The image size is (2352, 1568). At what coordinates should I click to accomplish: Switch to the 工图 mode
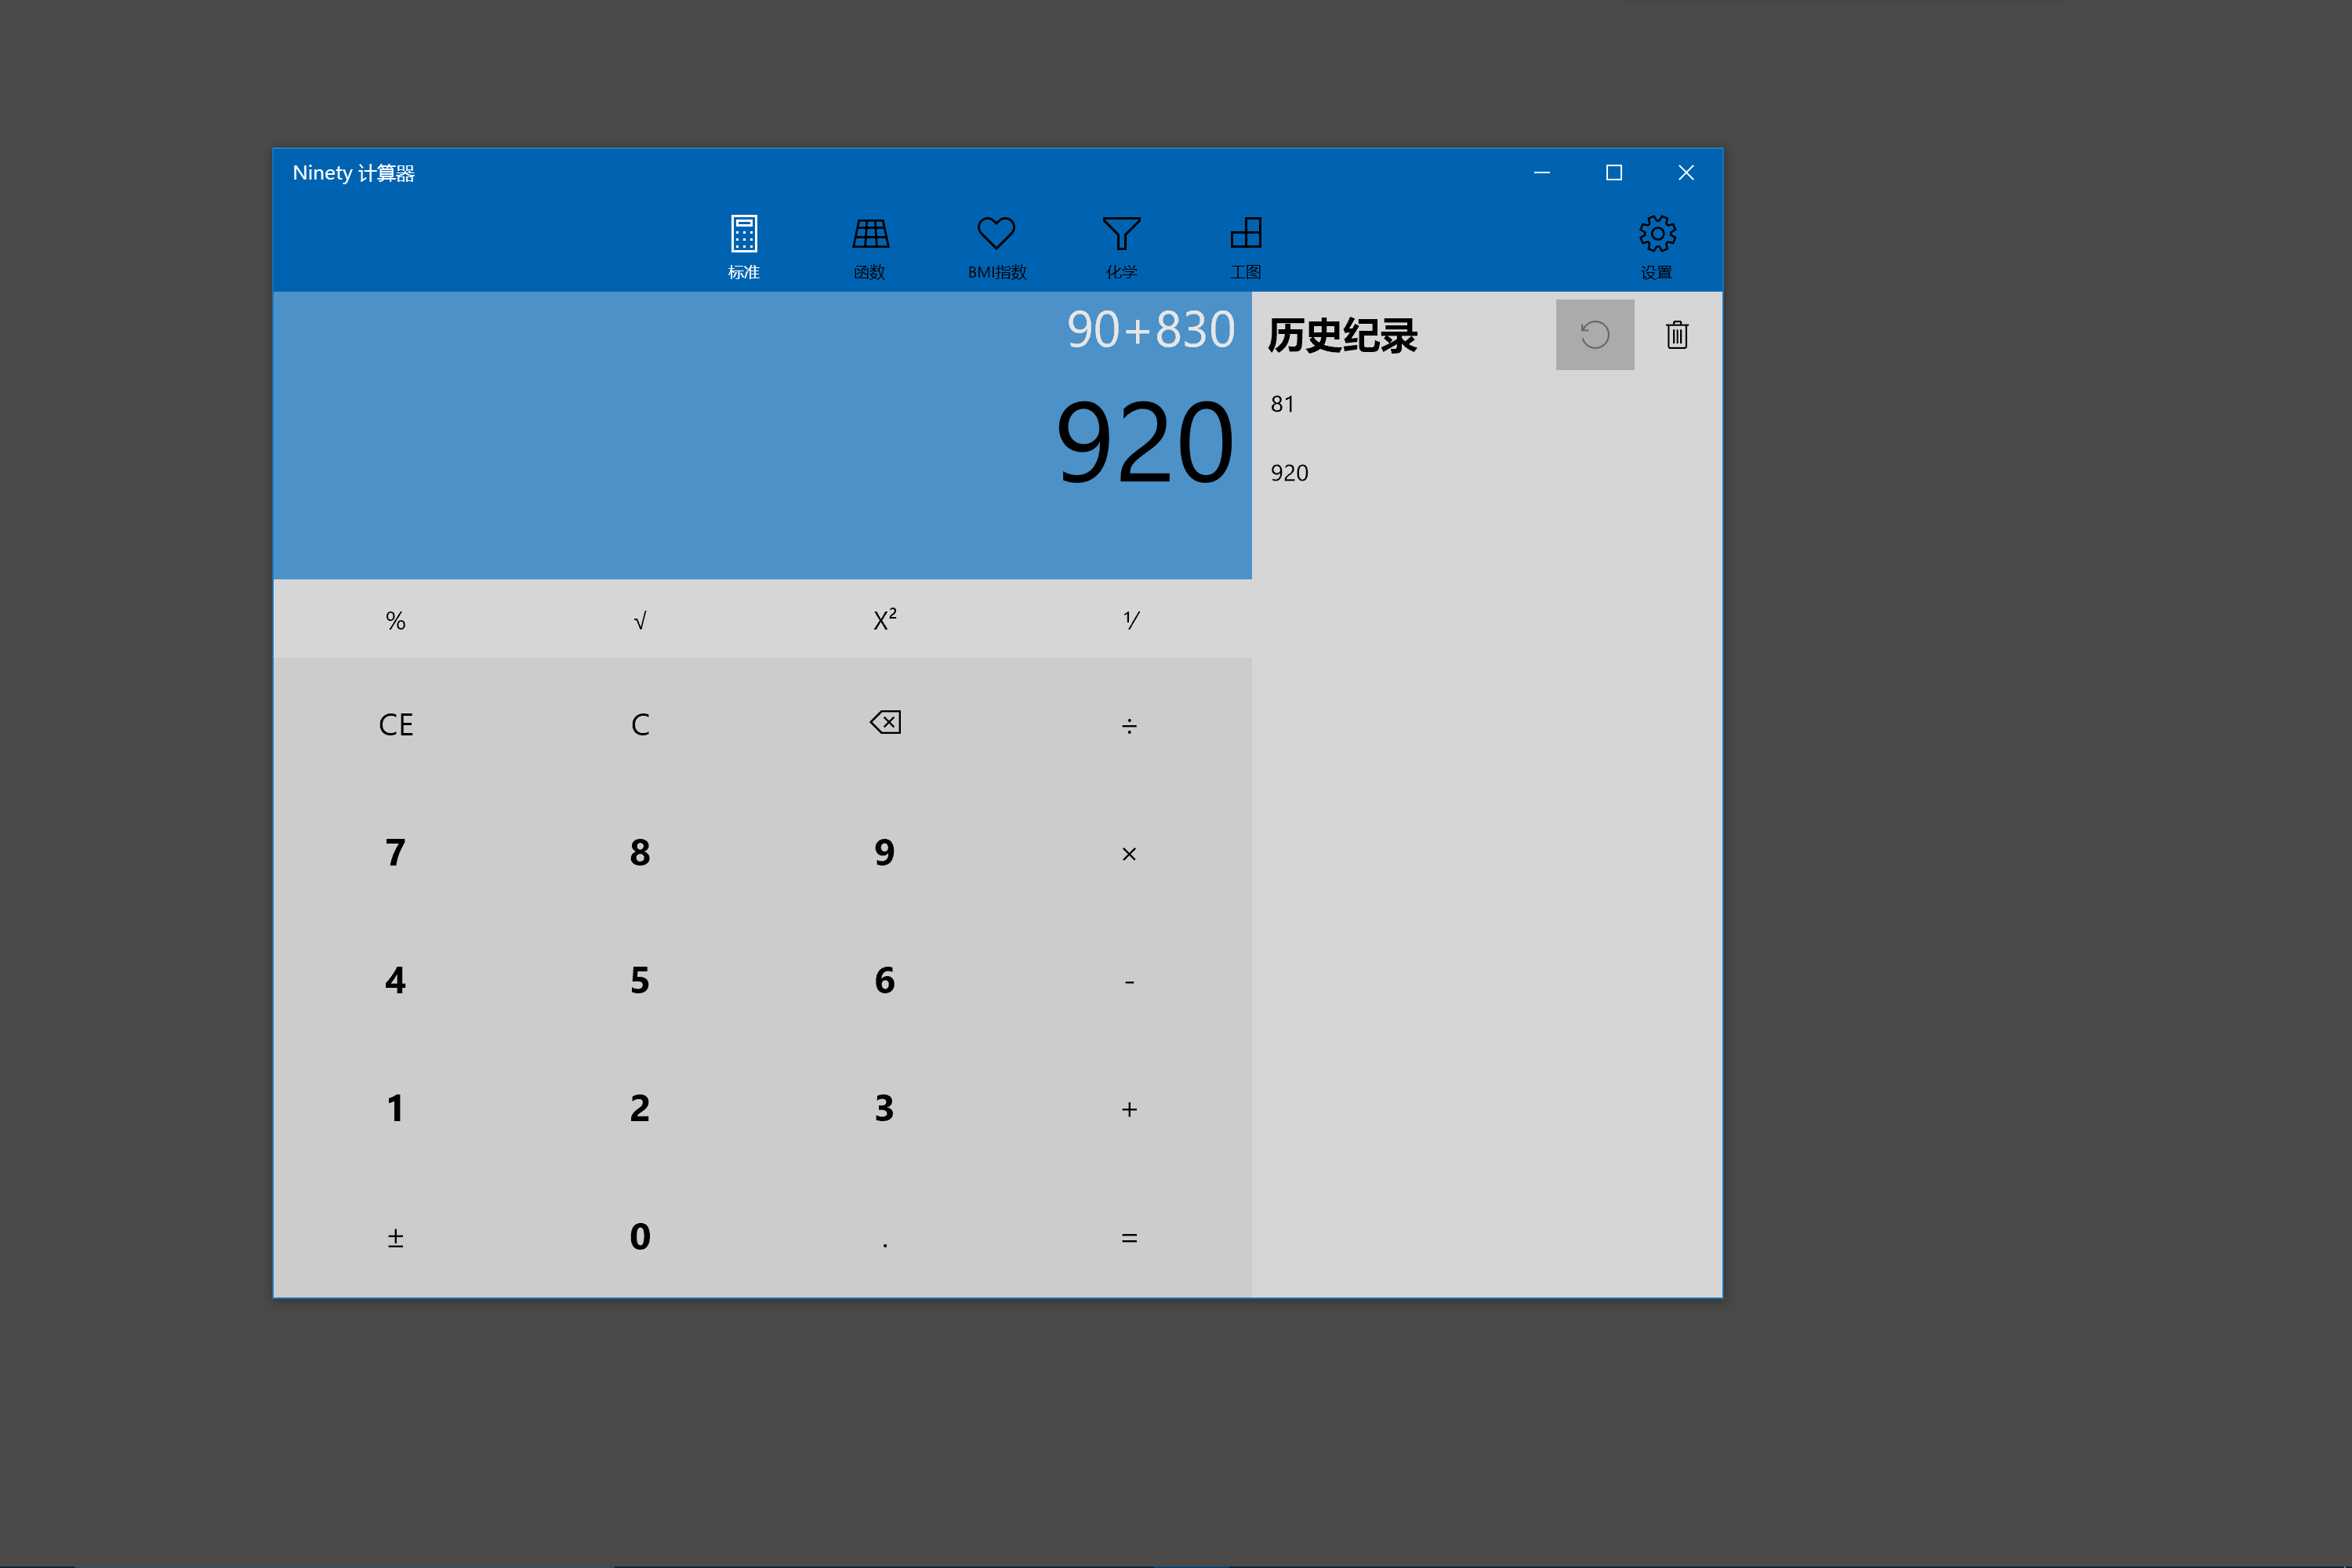1246,245
